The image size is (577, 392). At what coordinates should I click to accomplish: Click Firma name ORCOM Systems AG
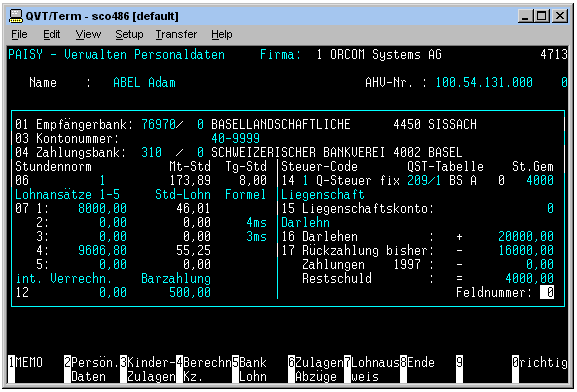pos(386,54)
